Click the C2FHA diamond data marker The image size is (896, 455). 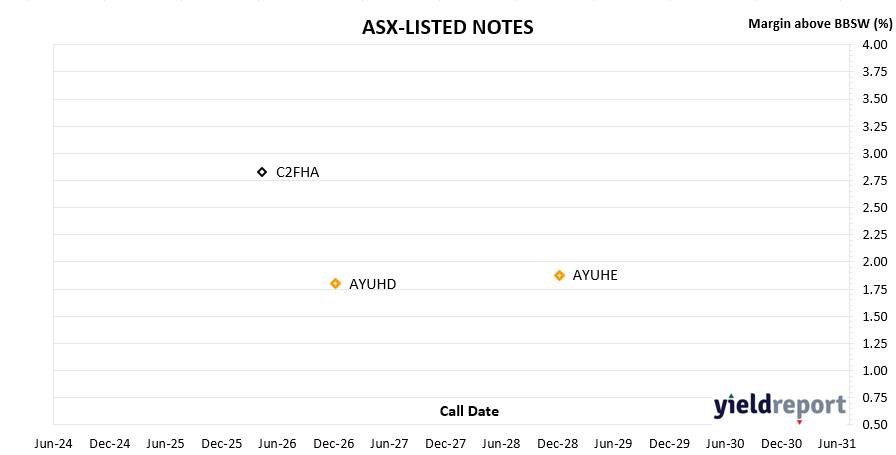(262, 172)
